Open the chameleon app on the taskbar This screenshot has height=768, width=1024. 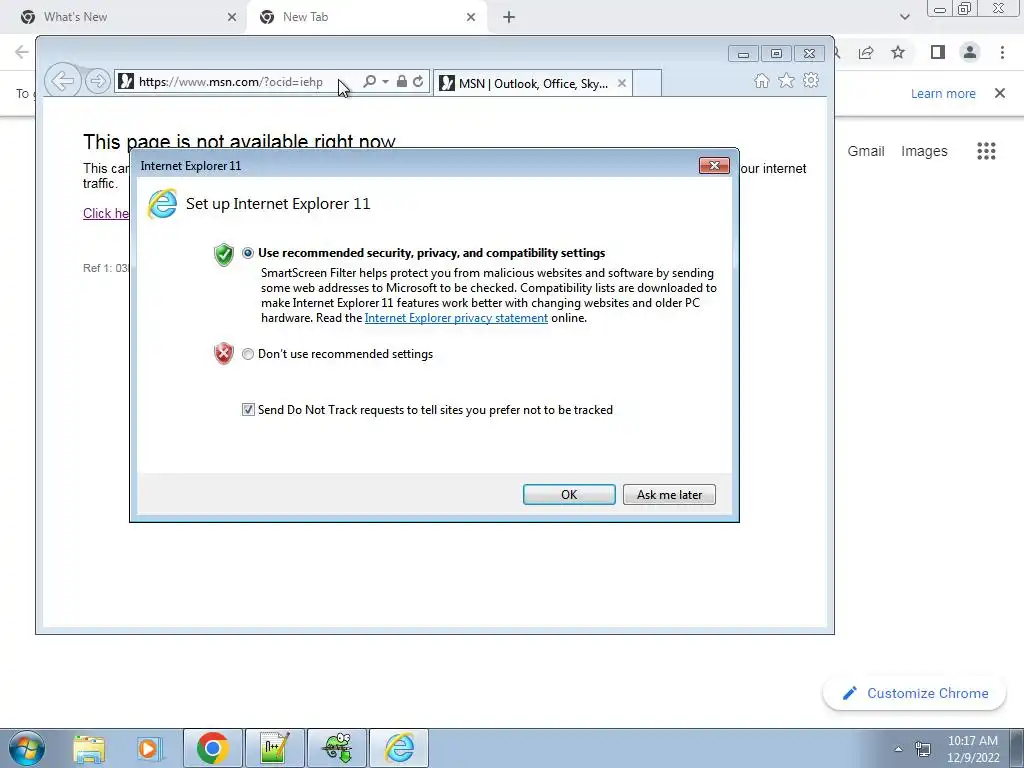coord(337,748)
